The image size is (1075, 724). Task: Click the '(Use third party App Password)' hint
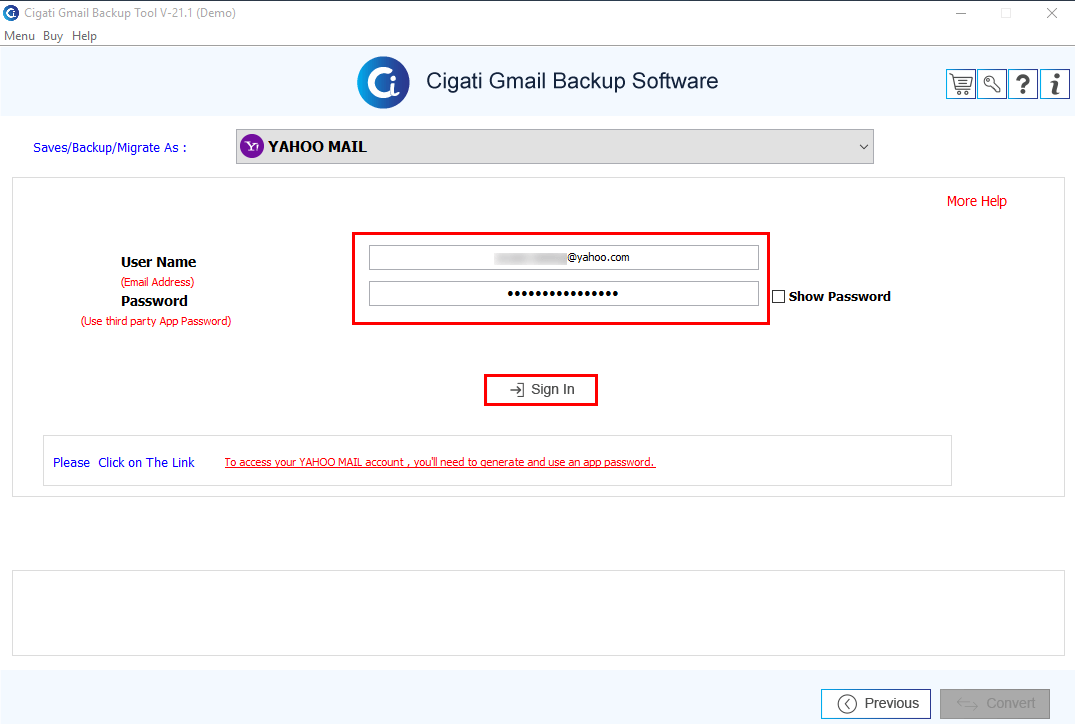point(156,321)
